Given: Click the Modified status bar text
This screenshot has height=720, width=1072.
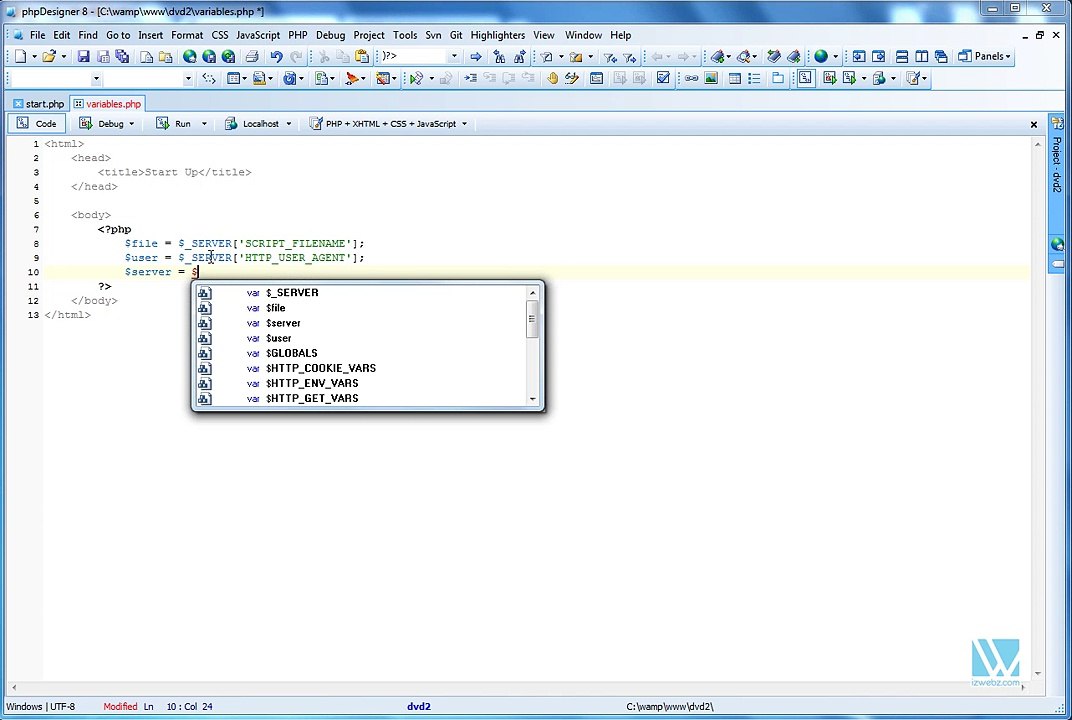Looking at the screenshot, I should pos(120,706).
